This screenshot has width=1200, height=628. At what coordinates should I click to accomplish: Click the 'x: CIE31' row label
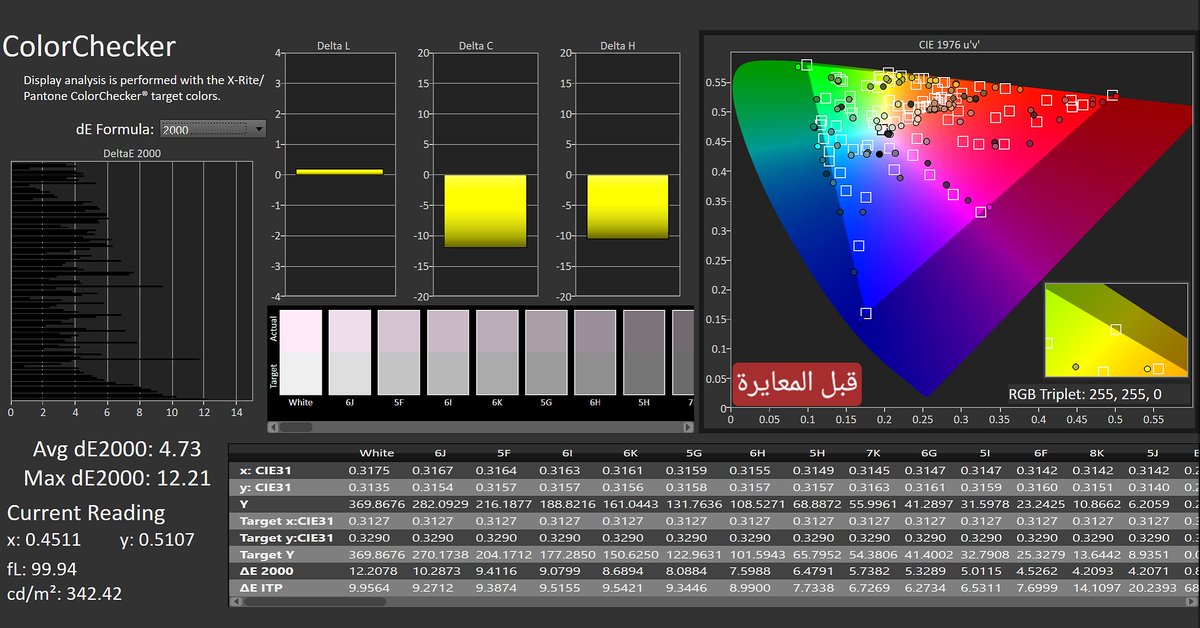(x=266, y=469)
